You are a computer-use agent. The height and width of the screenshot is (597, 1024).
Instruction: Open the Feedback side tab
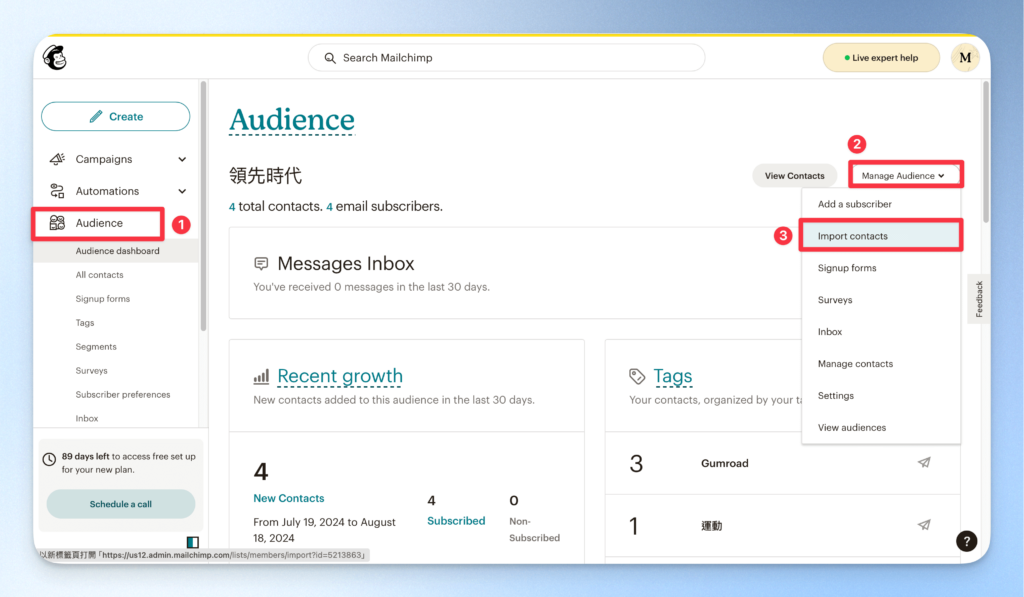pyautogui.click(x=978, y=299)
